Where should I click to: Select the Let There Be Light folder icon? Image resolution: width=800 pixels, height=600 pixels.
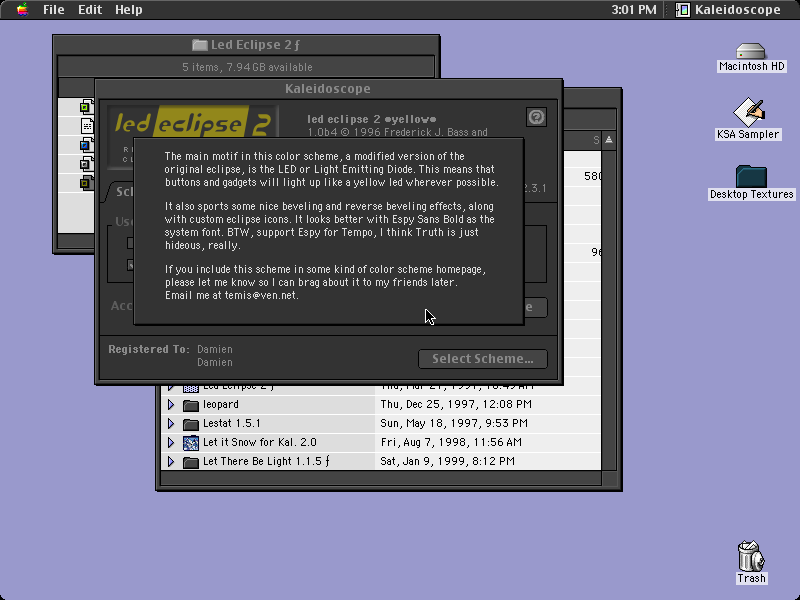point(191,462)
